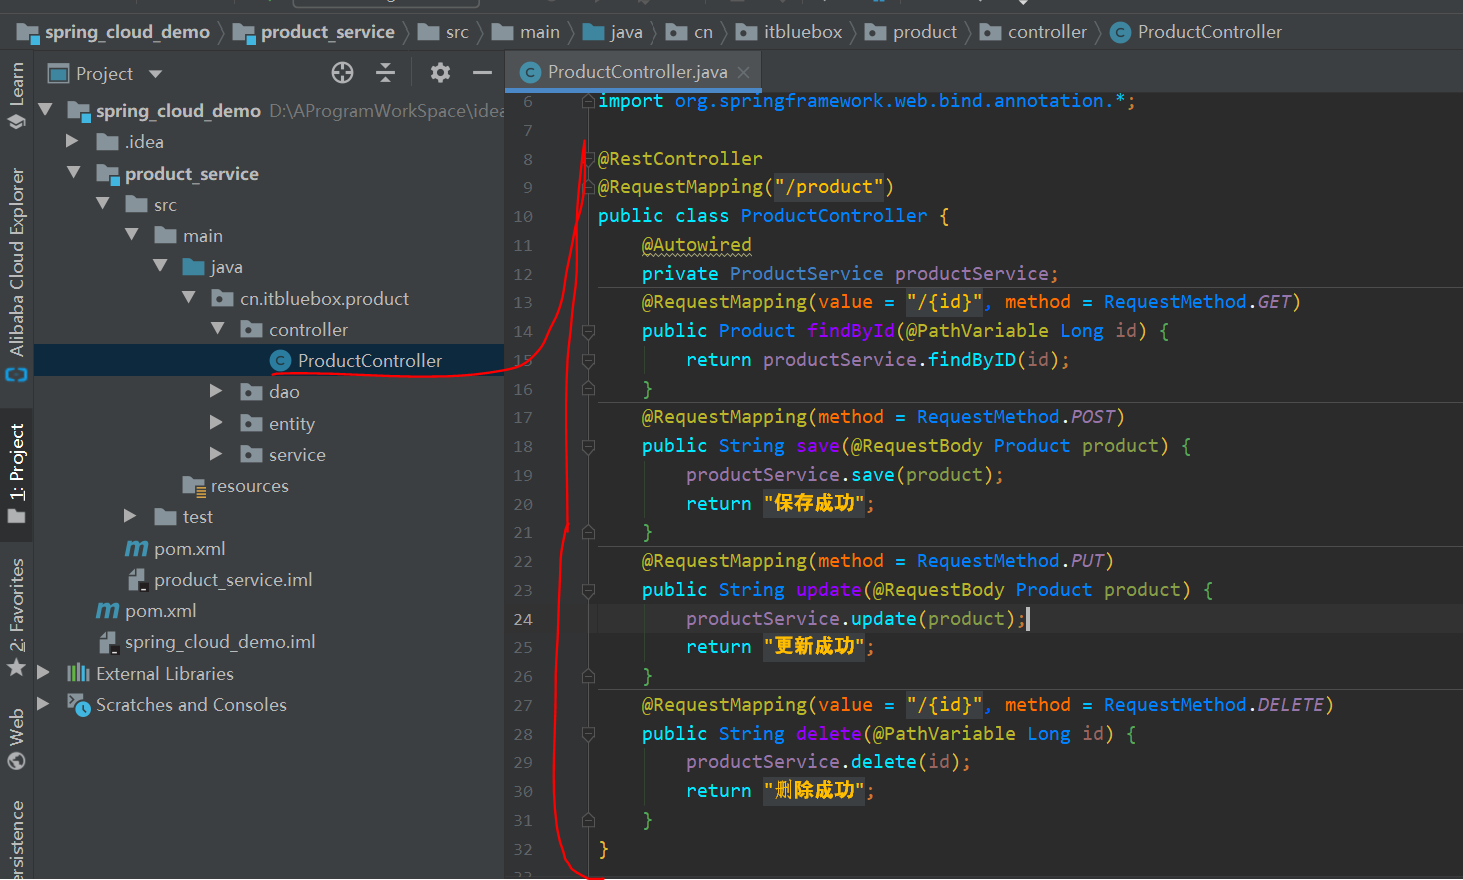Expand the dao package folder
The width and height of the screenshot is (1463, 880).
coord(216,392)
